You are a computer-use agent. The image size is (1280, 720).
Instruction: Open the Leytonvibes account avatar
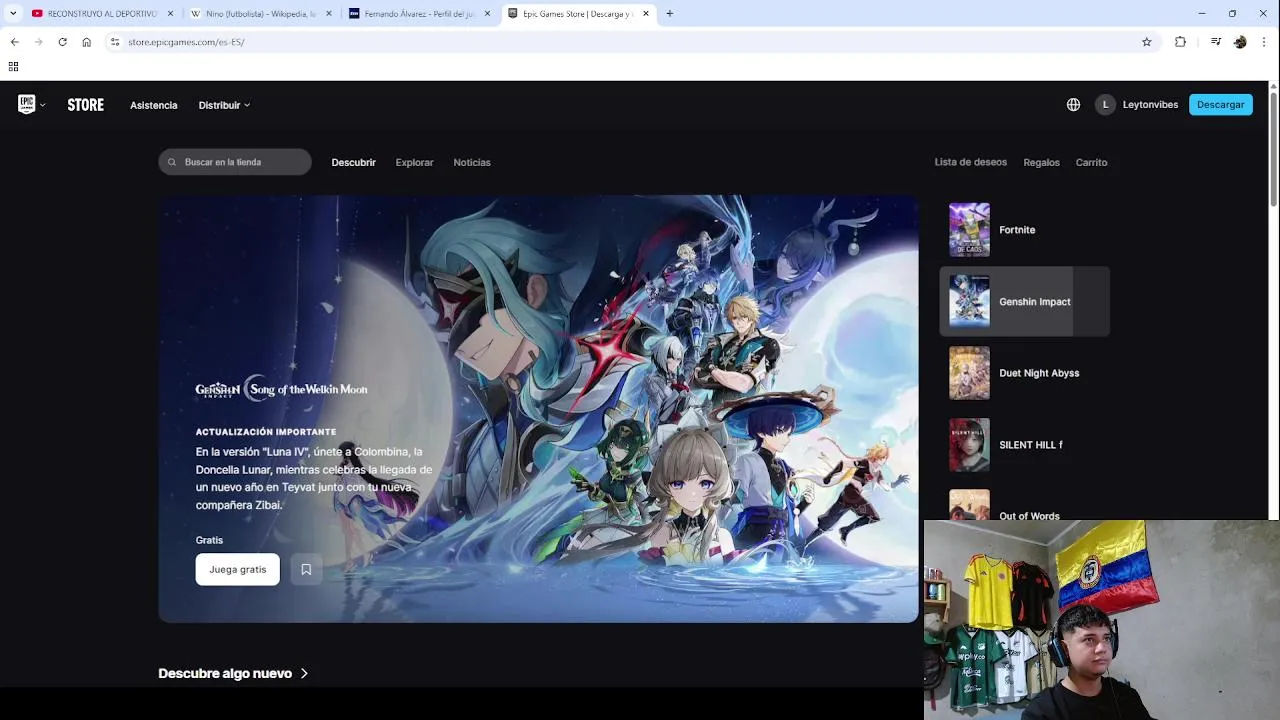pyautogui.click(x=1105, y=104)
